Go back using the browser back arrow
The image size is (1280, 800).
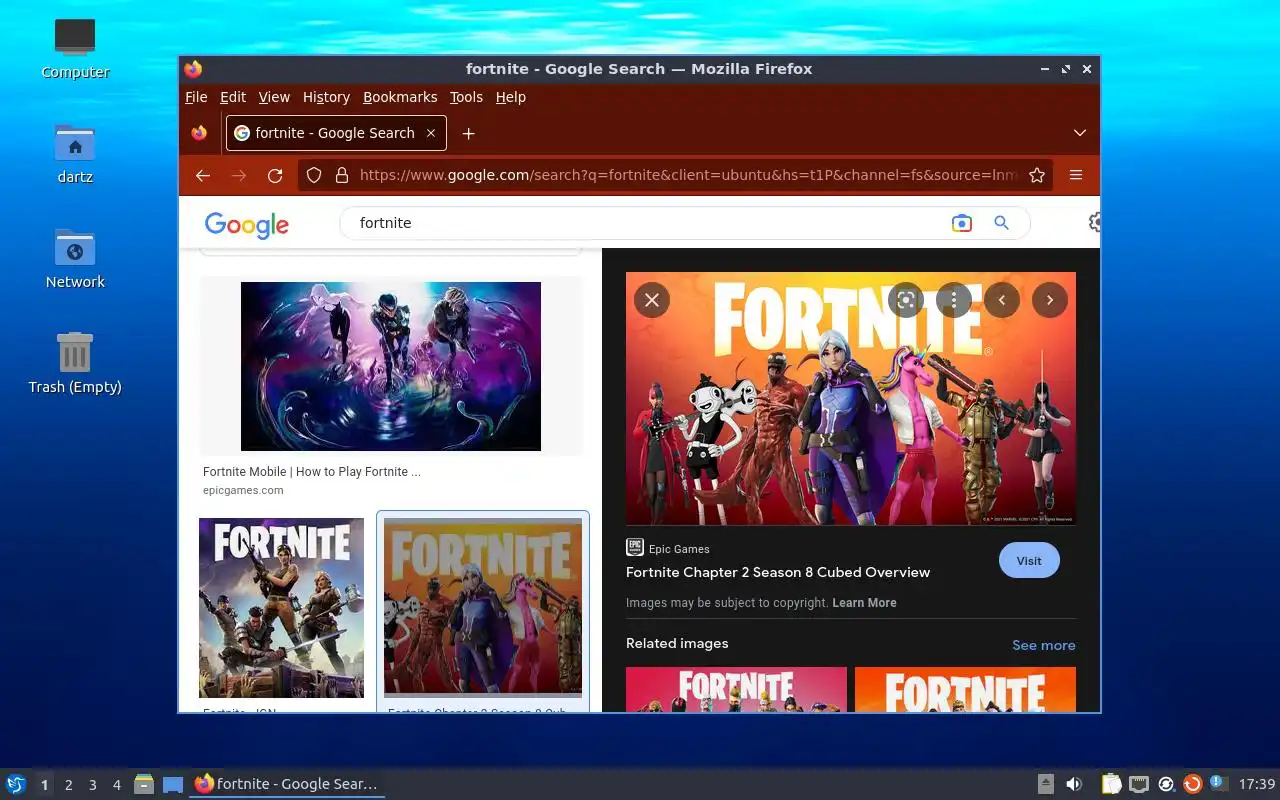[x=203, y=175]
